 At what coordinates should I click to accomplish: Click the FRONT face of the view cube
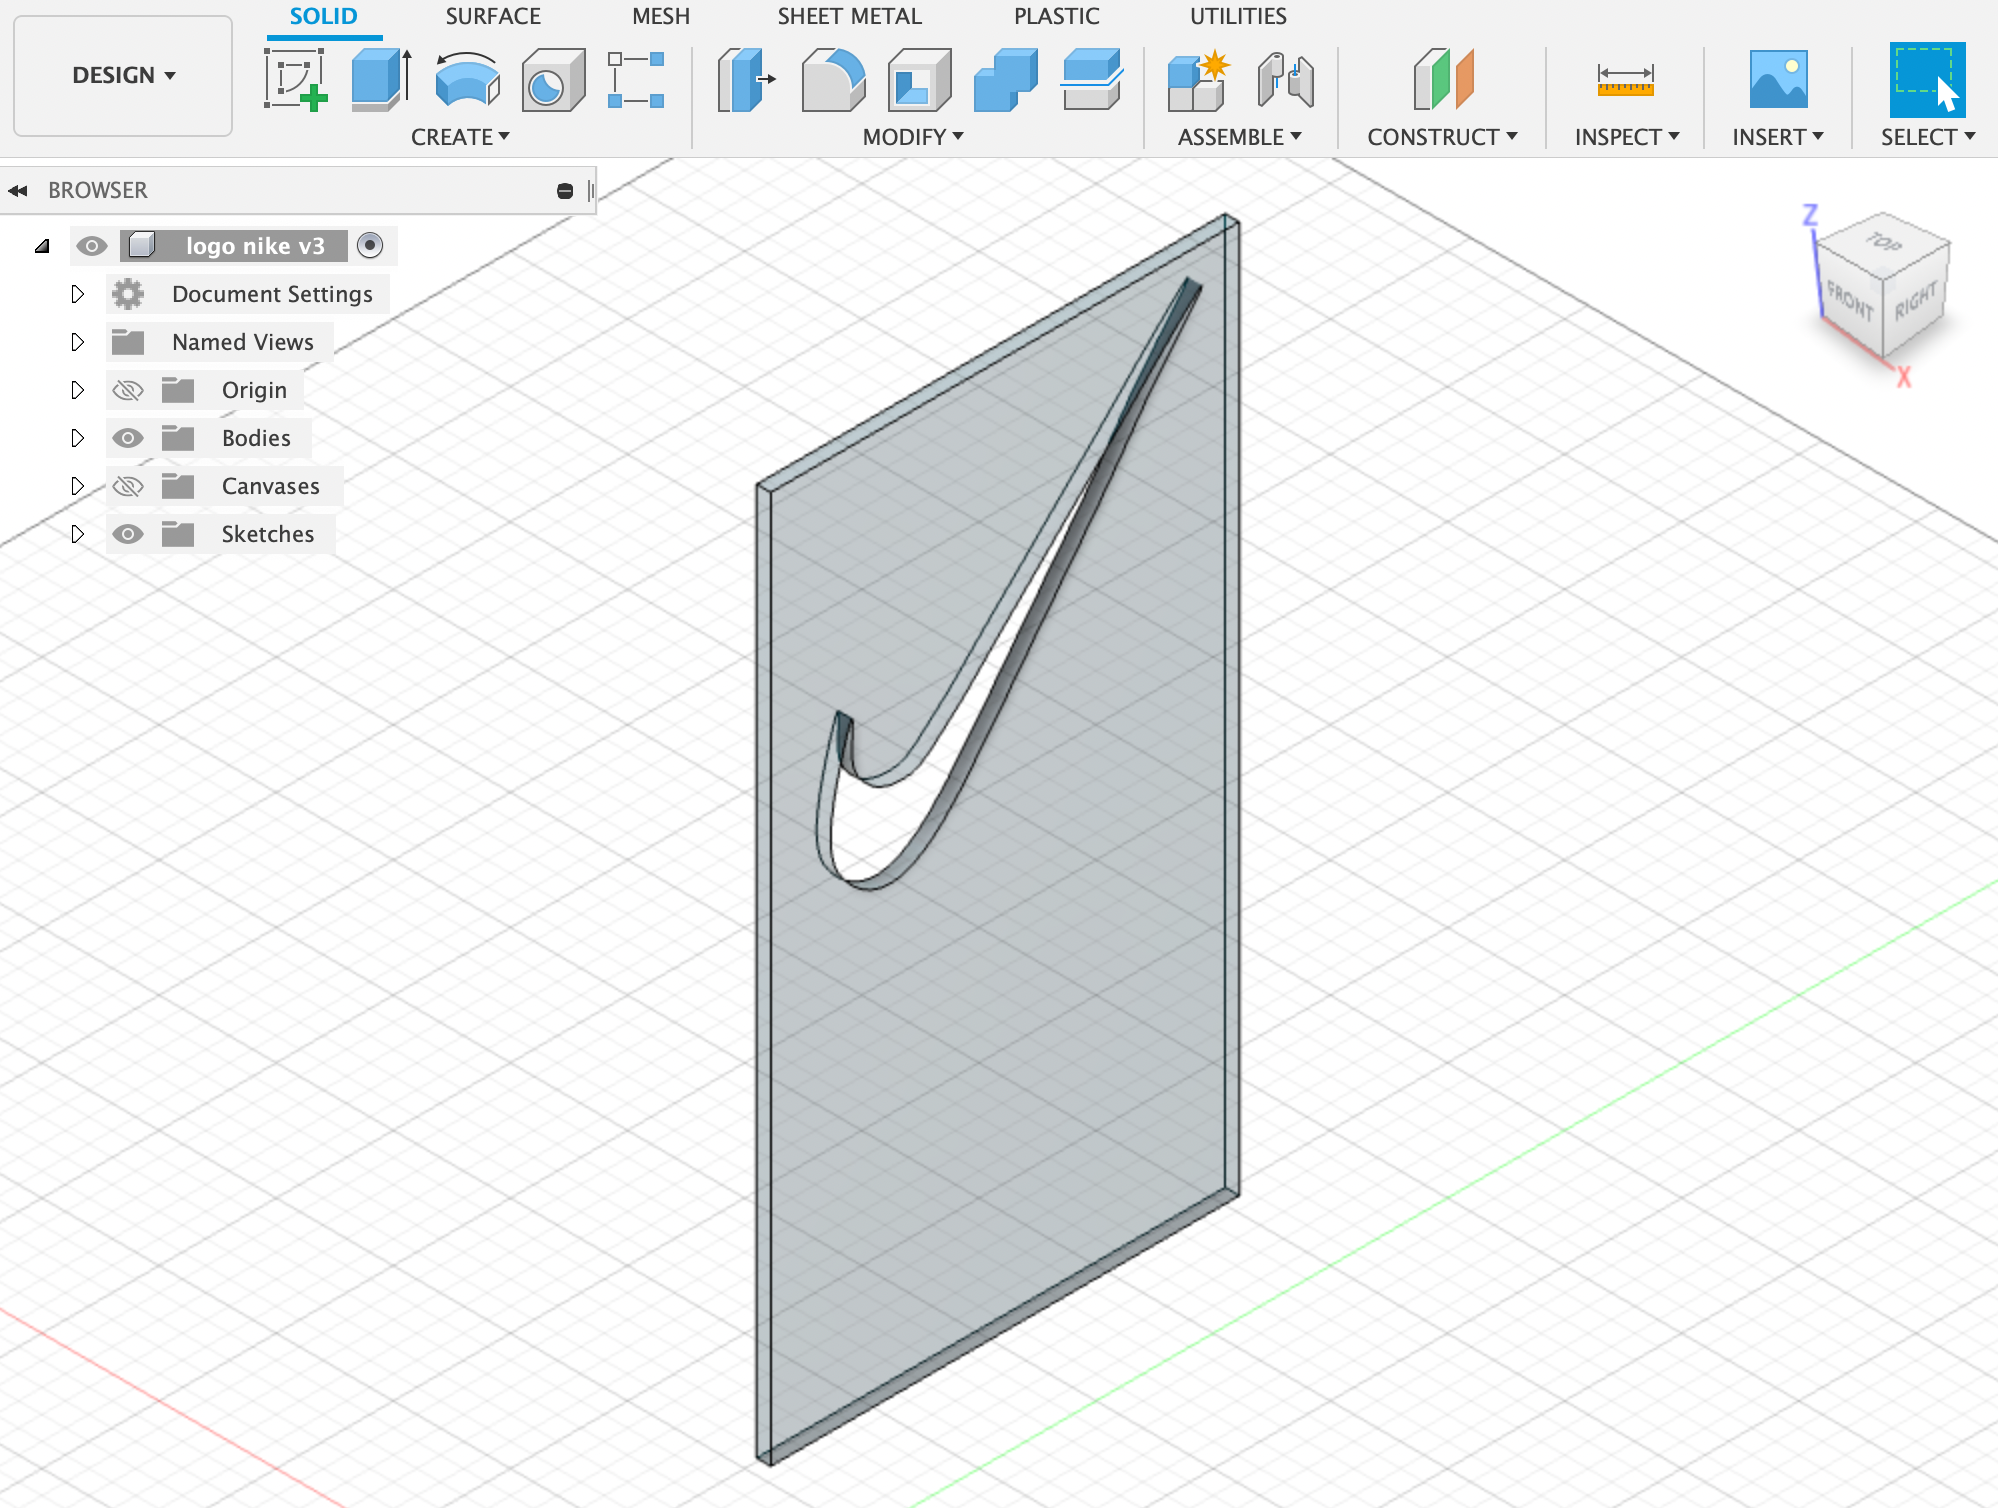pyautogui.click(x=1850, y=300)
